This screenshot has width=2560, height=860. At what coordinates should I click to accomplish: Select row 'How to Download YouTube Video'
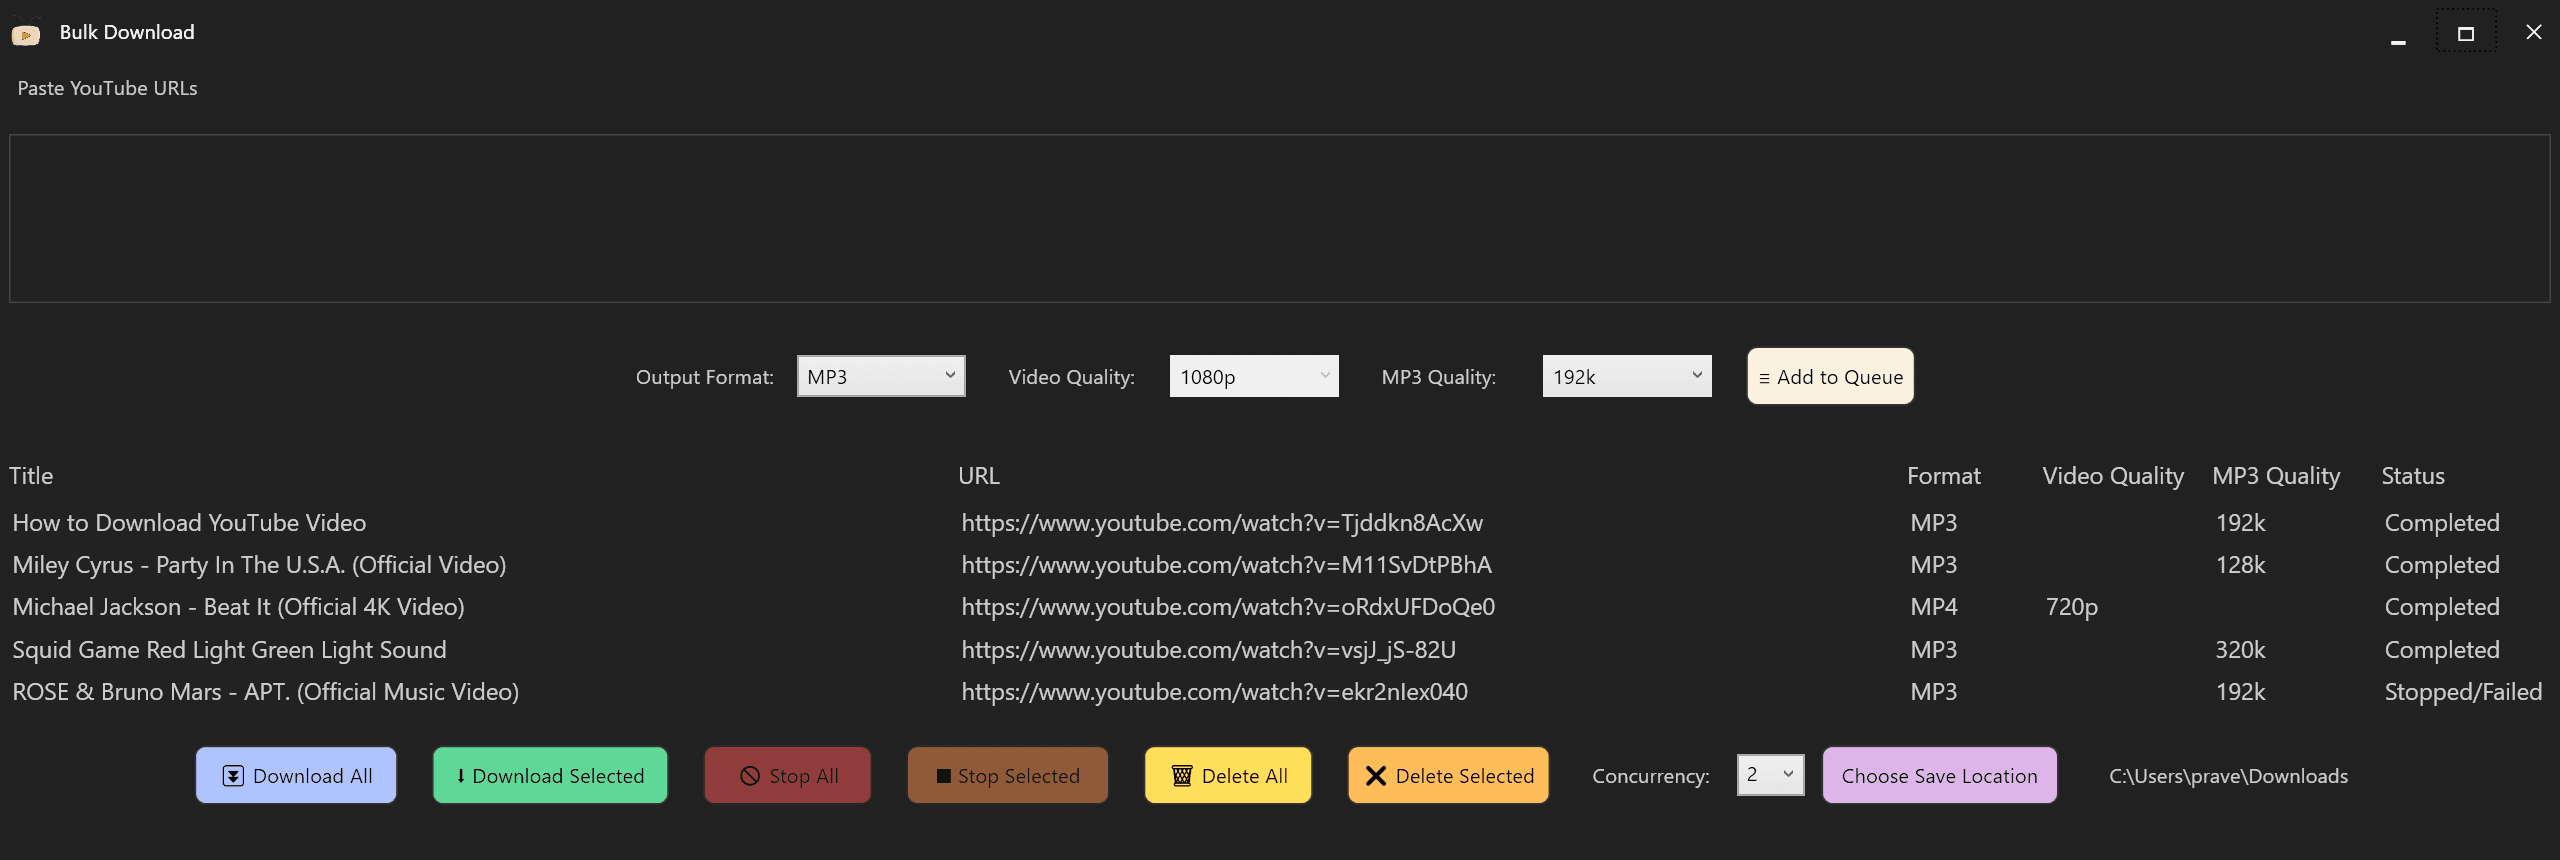[1278, 523]
